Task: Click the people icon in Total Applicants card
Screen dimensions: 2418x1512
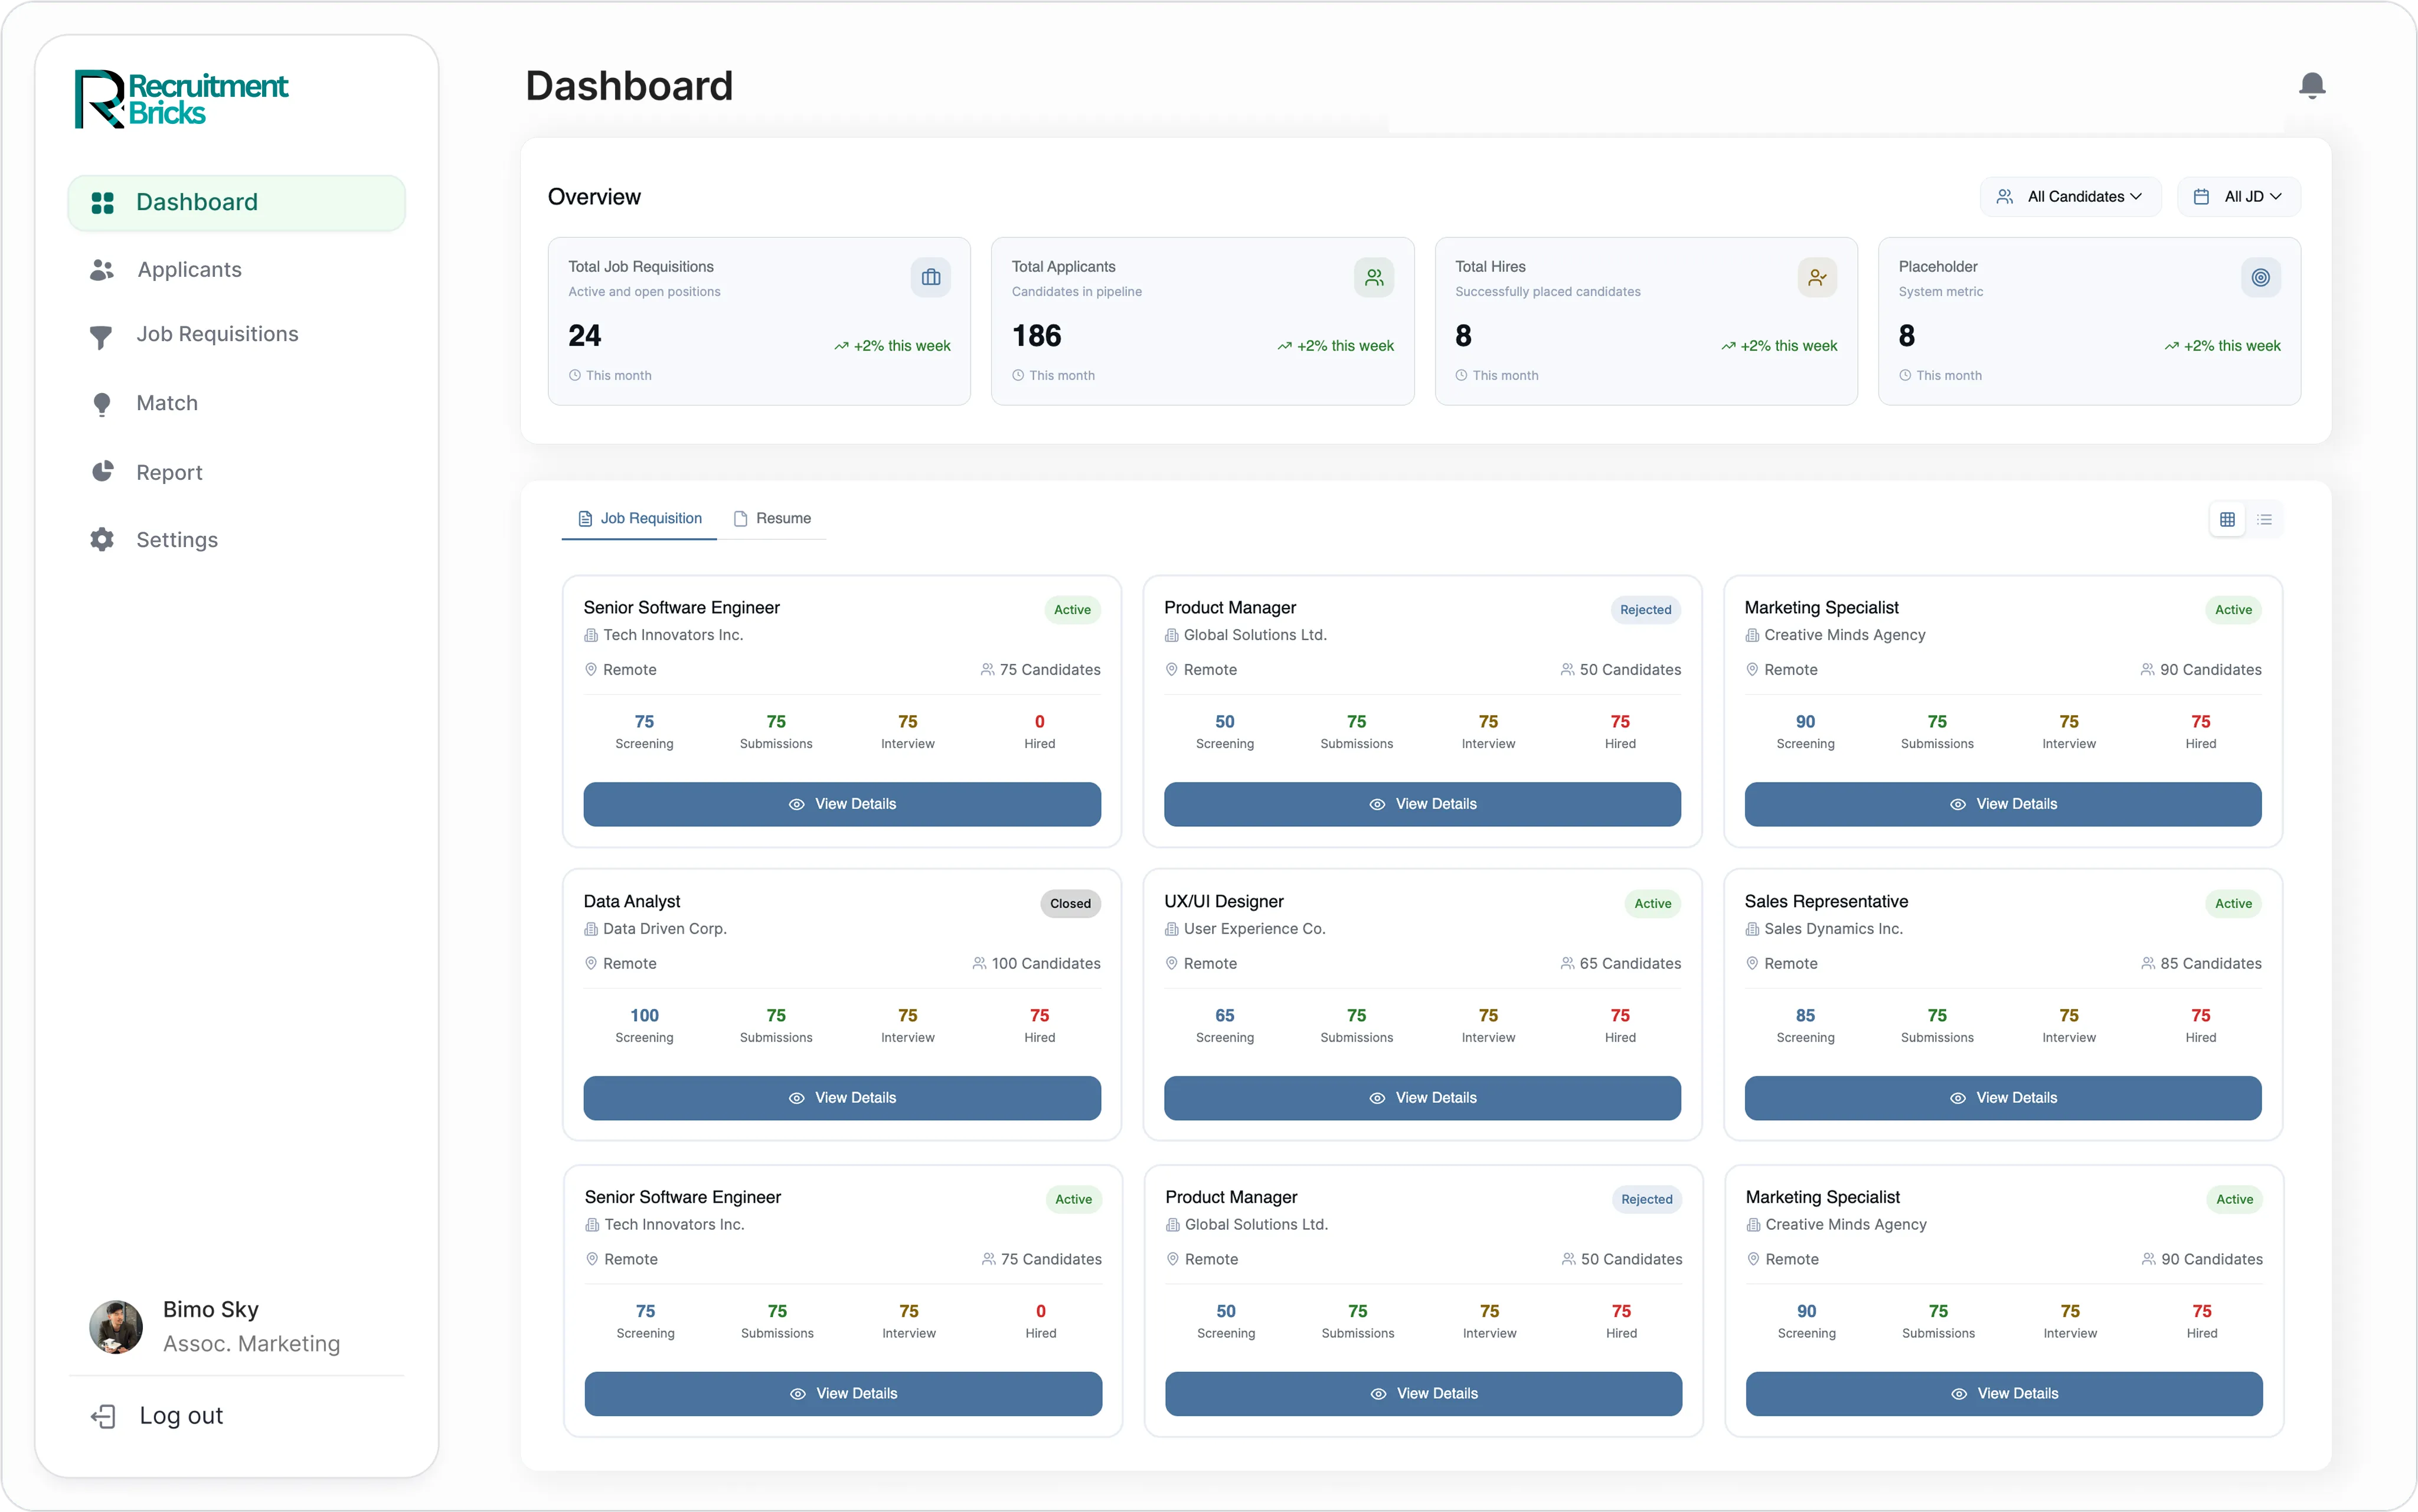Action: pyautogui.click(x=1373, y=277)
